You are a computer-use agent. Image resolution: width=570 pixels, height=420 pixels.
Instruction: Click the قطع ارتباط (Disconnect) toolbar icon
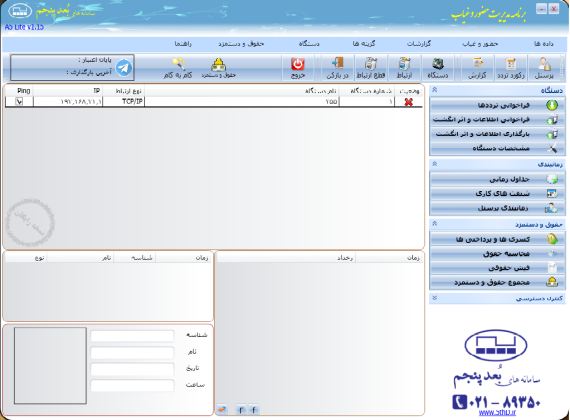click(x=371, y=68)
